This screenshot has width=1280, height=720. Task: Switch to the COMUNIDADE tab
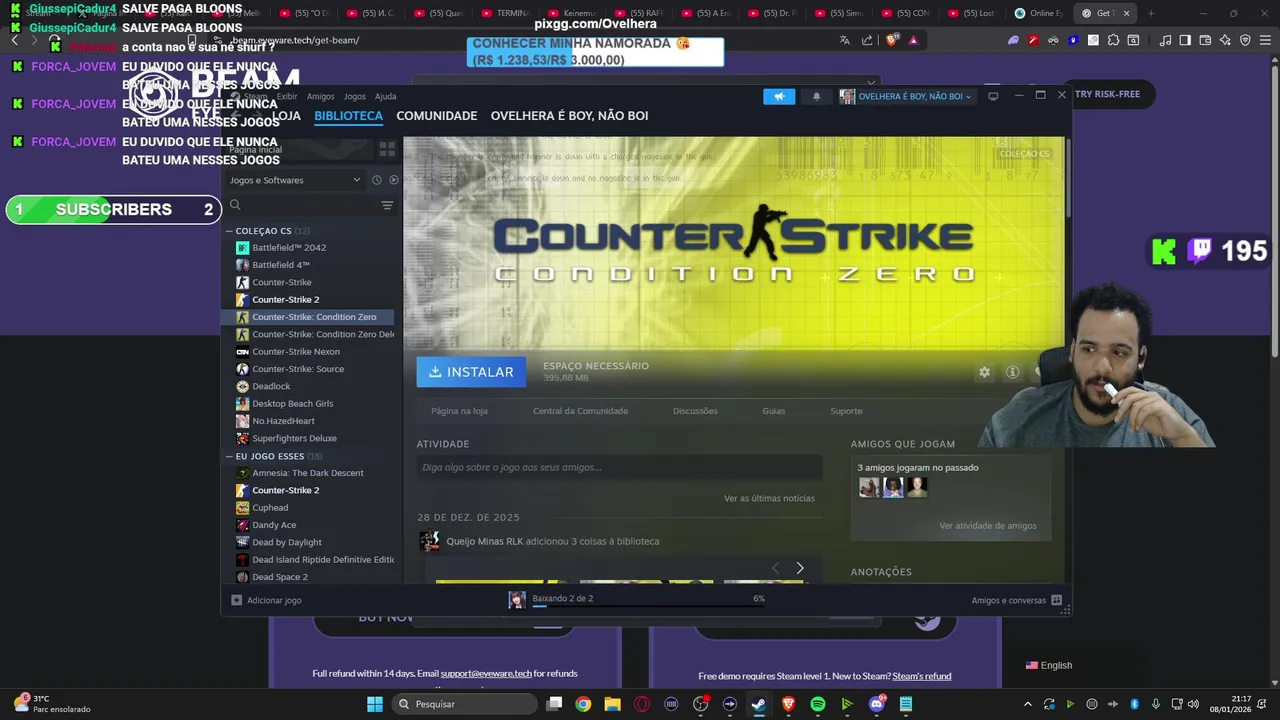click(x=437, y=116)
